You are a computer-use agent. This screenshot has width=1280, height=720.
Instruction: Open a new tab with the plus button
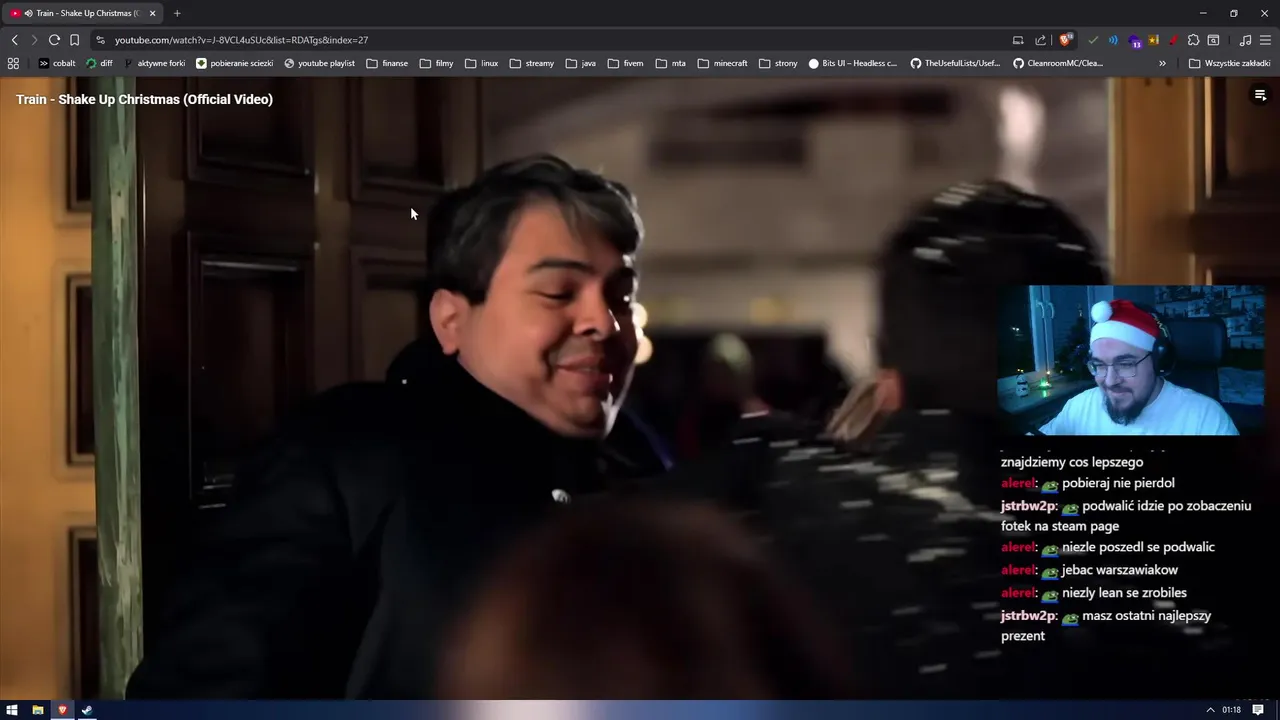pos(177,13)
